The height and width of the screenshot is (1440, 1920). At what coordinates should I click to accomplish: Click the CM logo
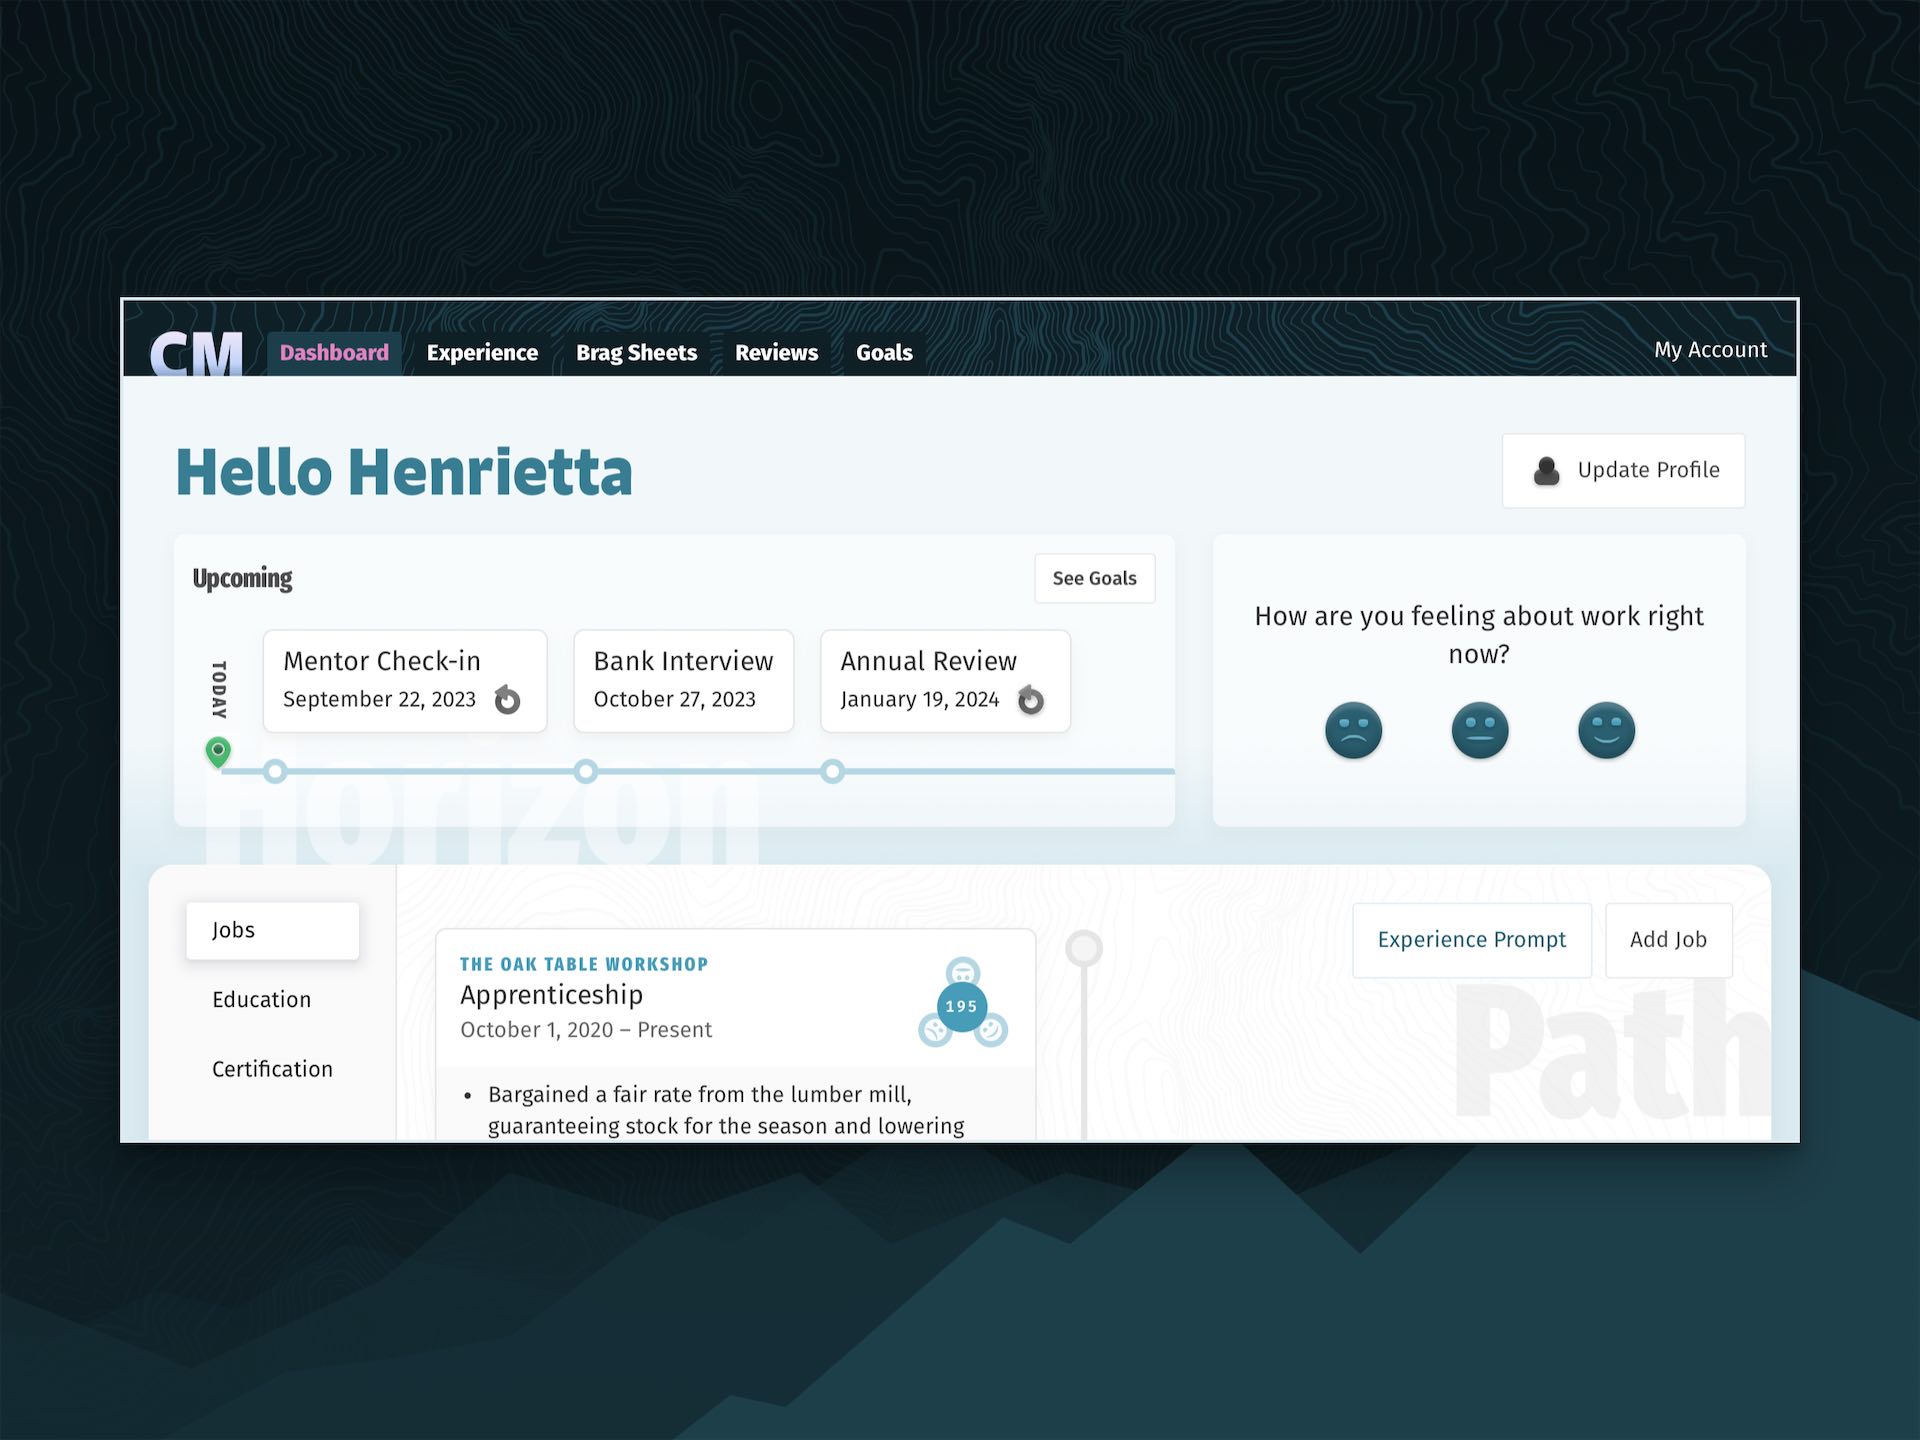(x=196, y=353)
